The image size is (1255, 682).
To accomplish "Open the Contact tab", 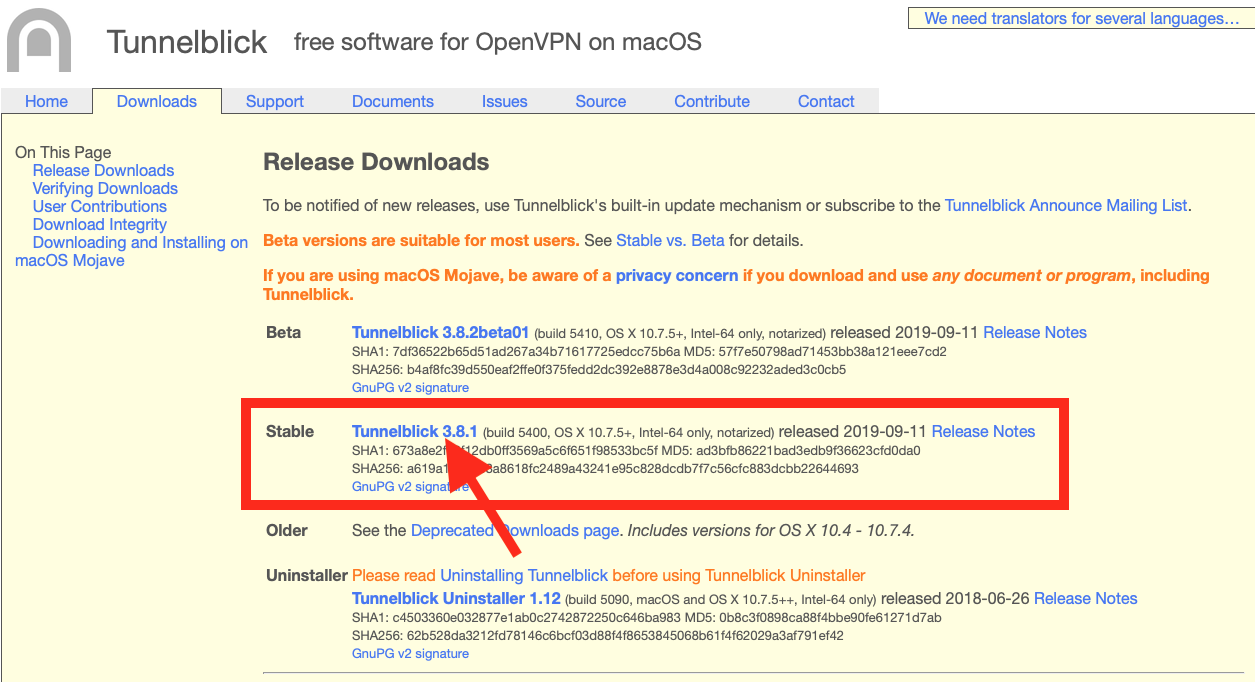I will [826, 101].
